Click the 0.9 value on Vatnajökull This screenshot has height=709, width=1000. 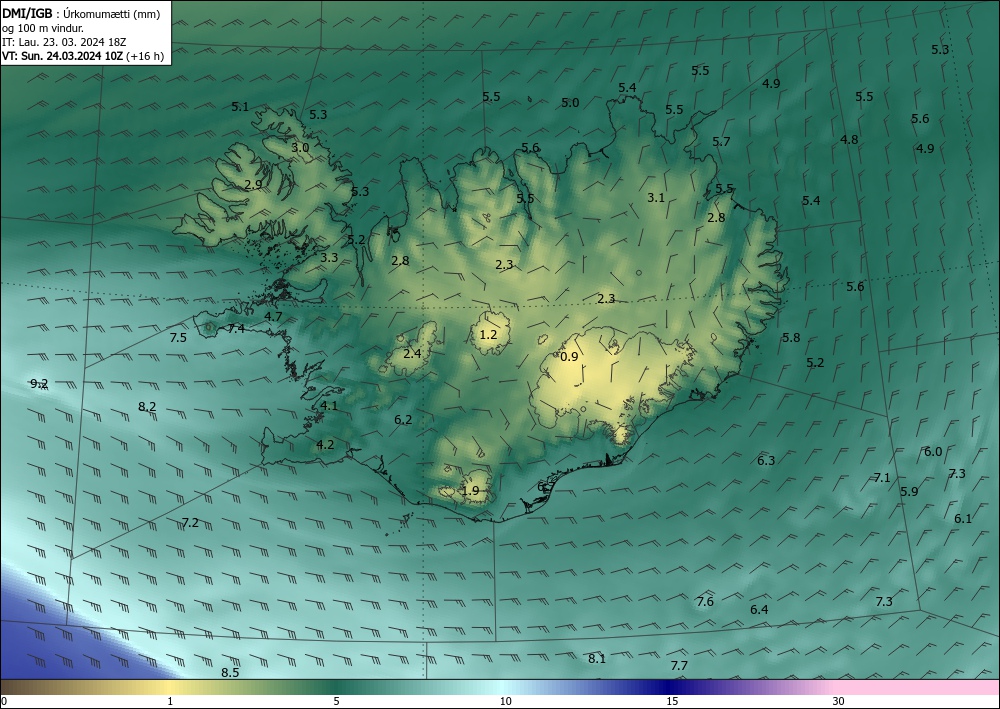(569, 356)
